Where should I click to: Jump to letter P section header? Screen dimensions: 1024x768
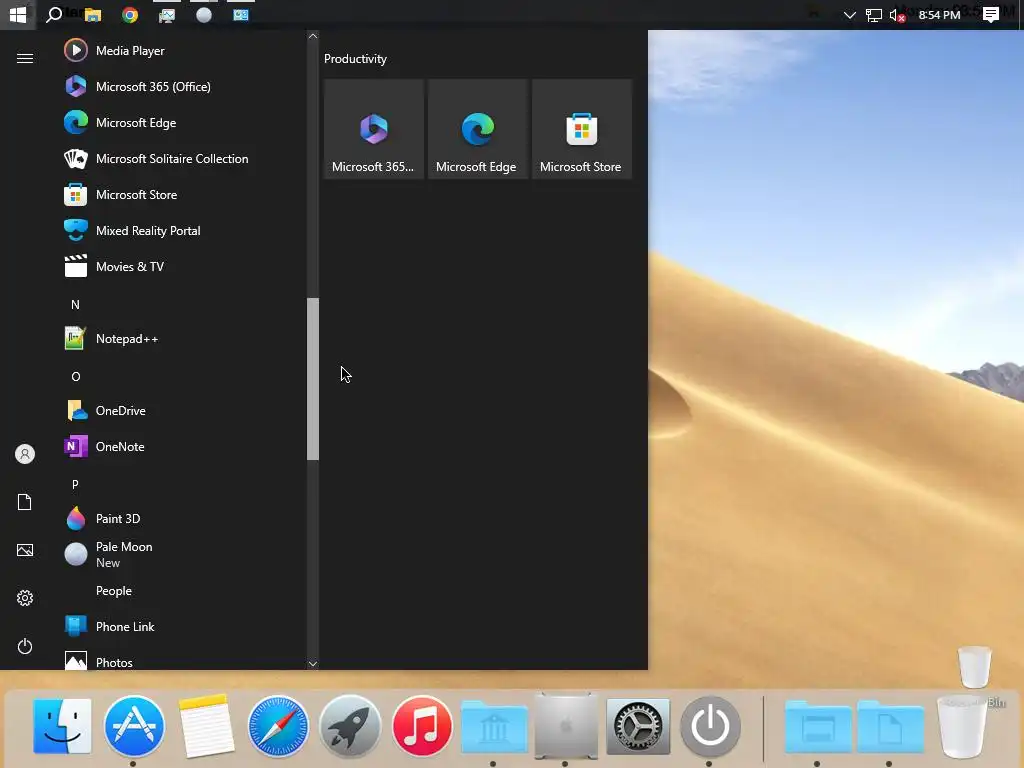click(75, 484)
